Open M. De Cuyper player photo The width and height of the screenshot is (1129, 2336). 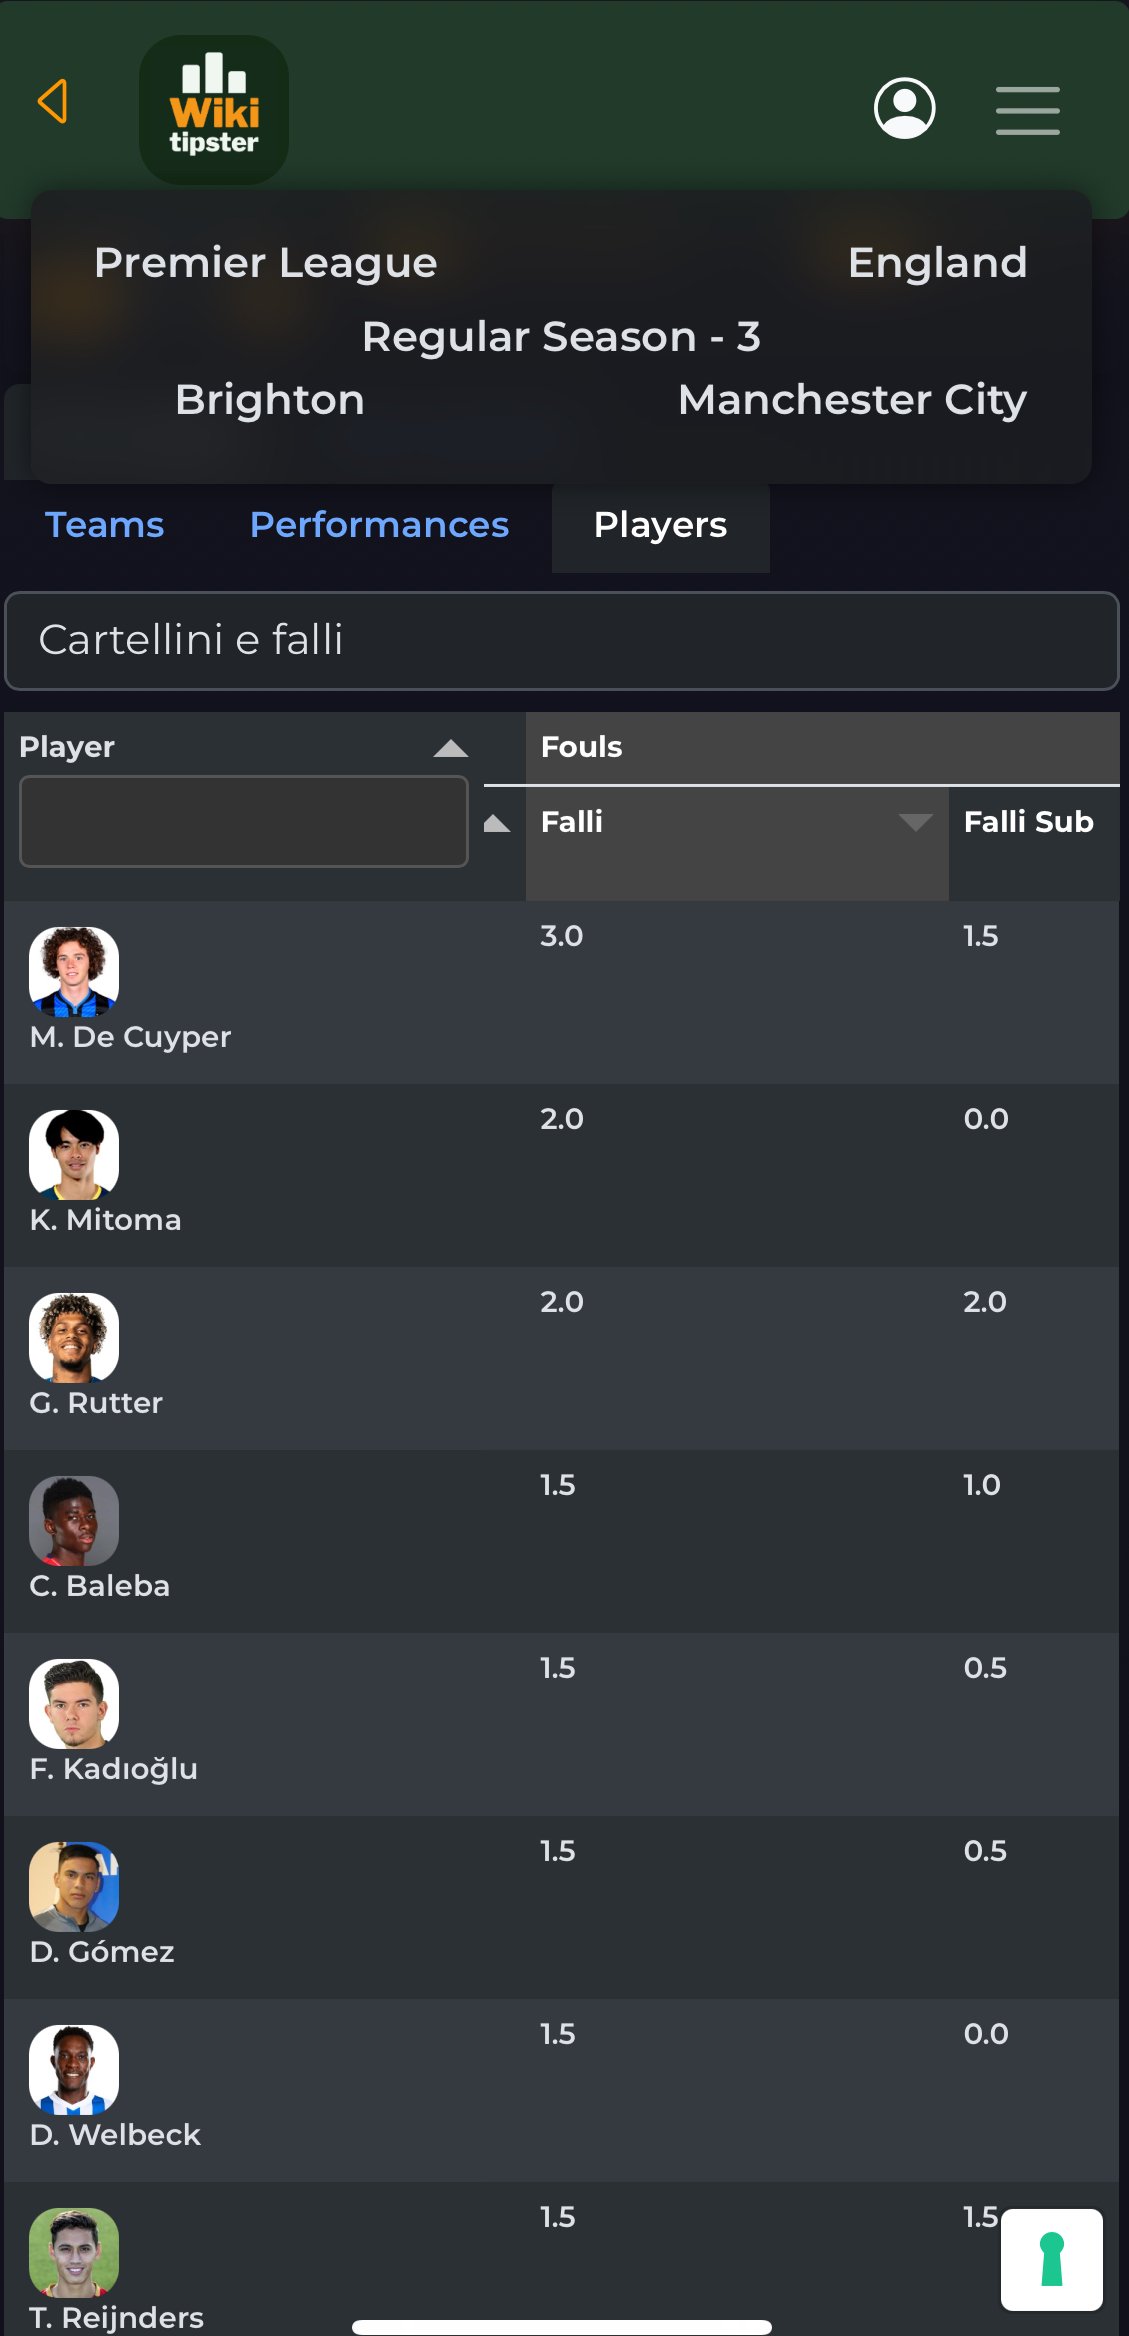pos(74,971)
